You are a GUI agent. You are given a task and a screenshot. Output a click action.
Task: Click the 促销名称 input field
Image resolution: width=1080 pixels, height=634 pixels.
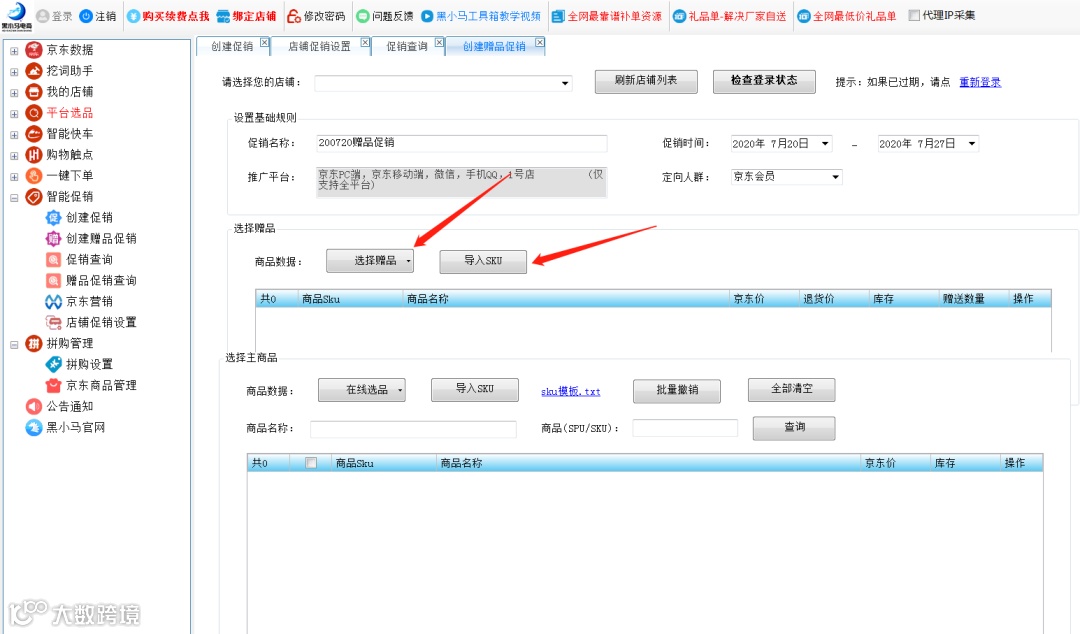(x=461, y=143)
